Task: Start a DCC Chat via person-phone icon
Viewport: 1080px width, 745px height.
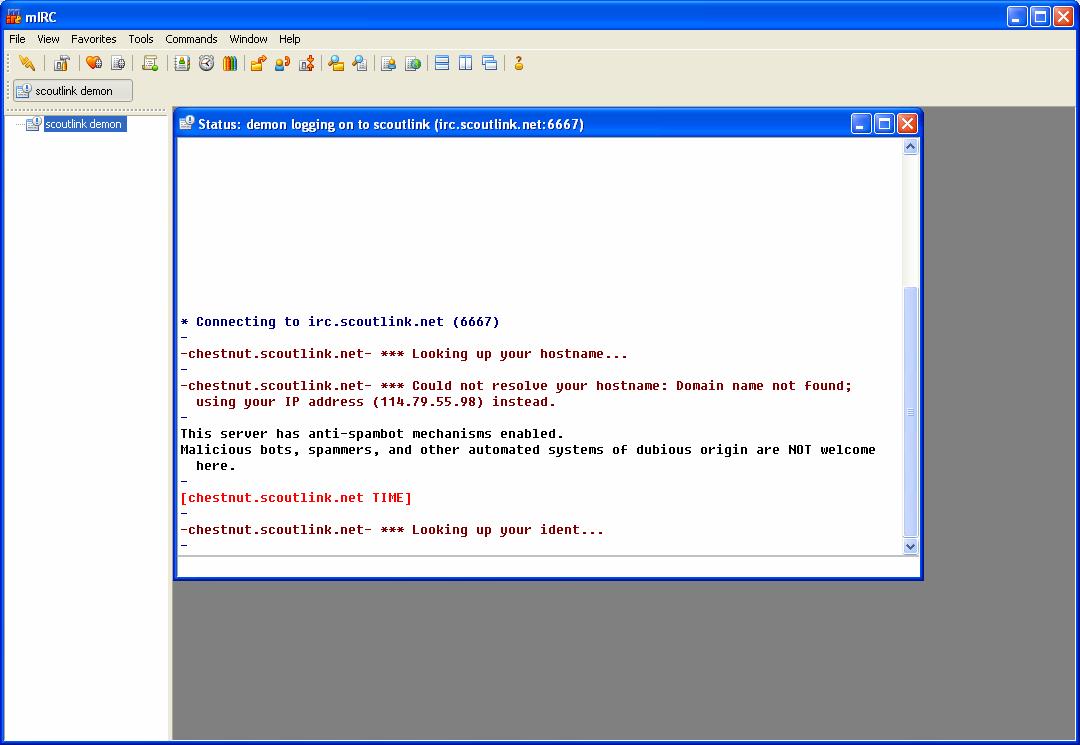Action: tap(282, 63)
